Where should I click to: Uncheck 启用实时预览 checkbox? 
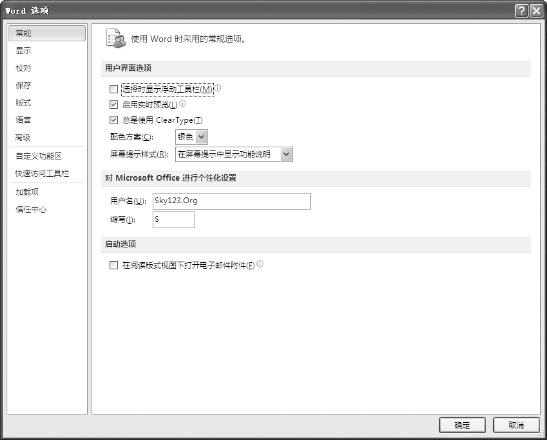113,104
